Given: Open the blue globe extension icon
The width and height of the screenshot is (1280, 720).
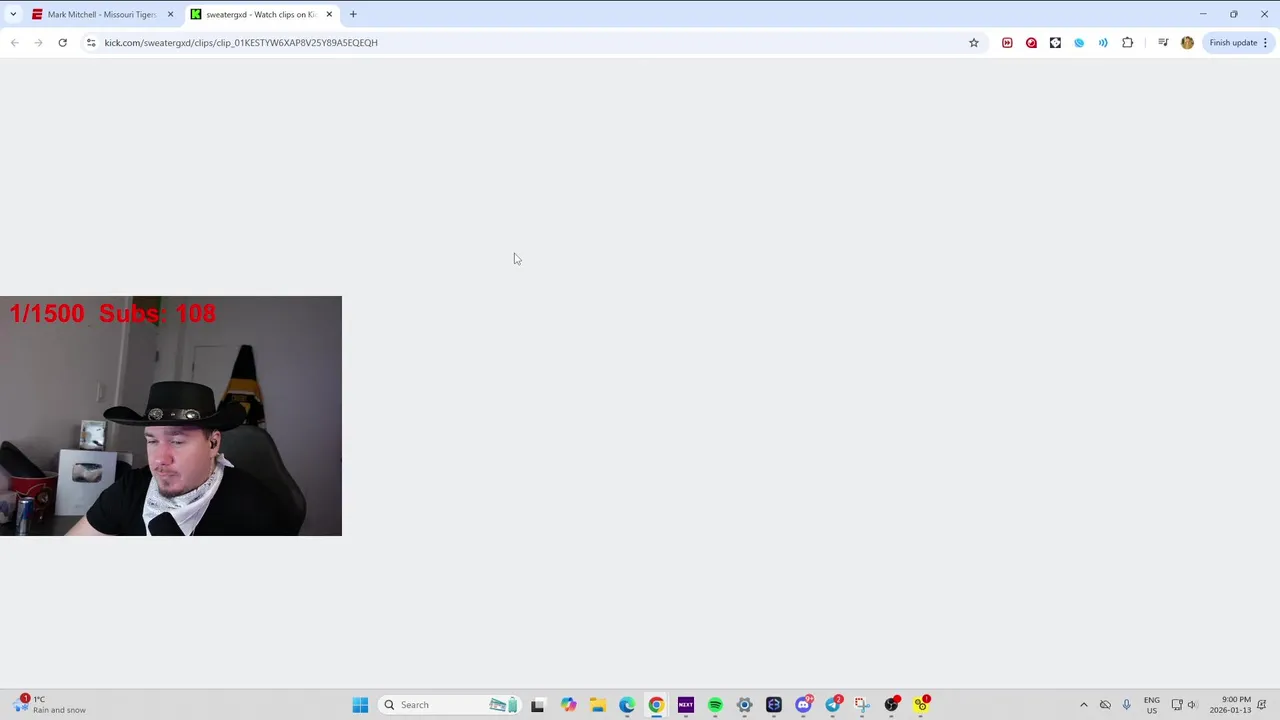Looking at the screenshot, I should tap(1079, 43).
